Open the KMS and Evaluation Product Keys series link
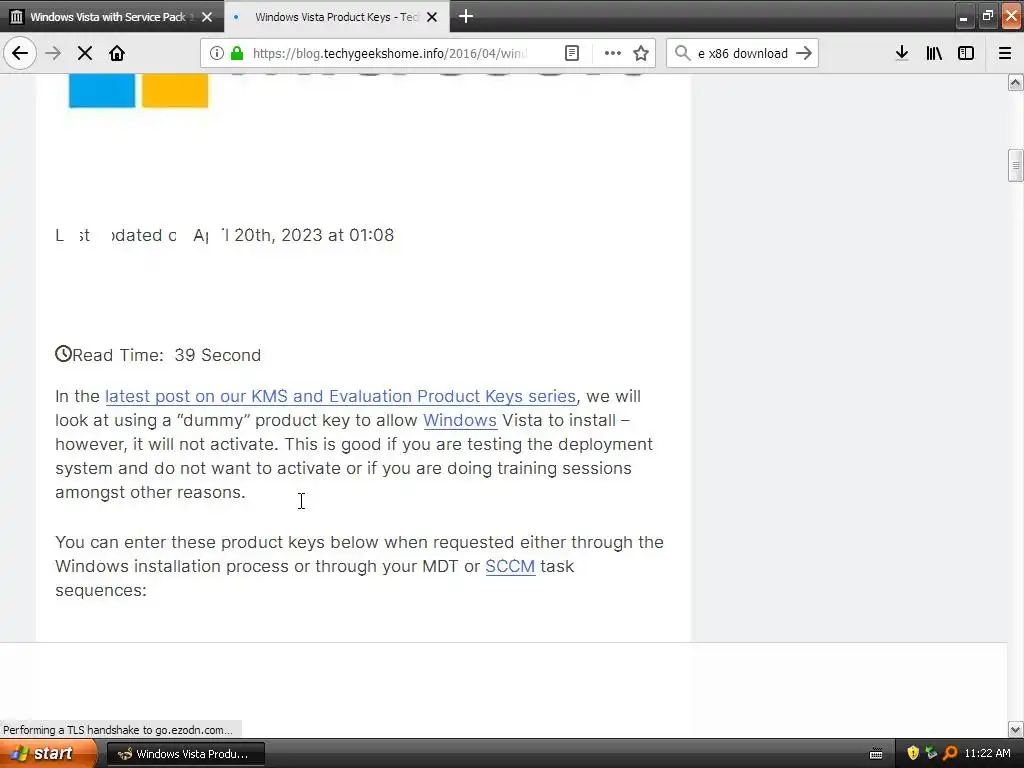1024x768 pixels. (x=340, y=396)
